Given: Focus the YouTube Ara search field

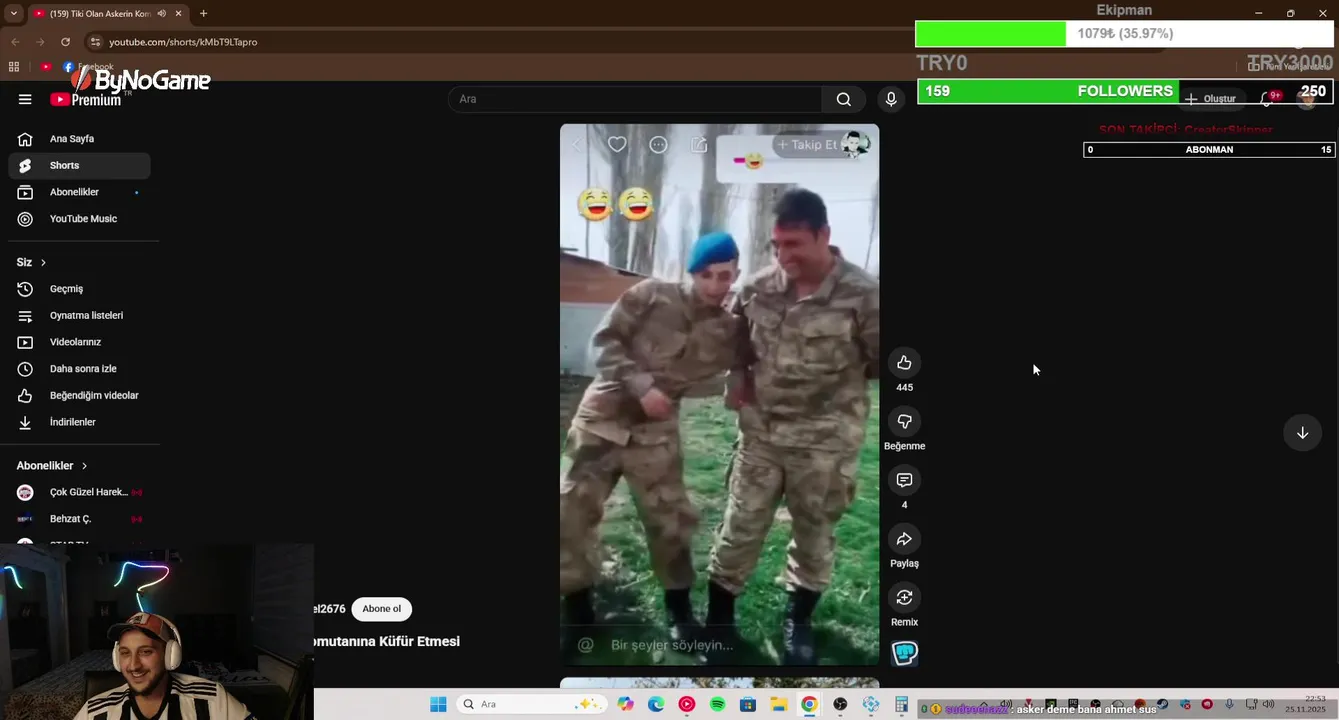Looking at the screenshot, I should coord(635,99).
